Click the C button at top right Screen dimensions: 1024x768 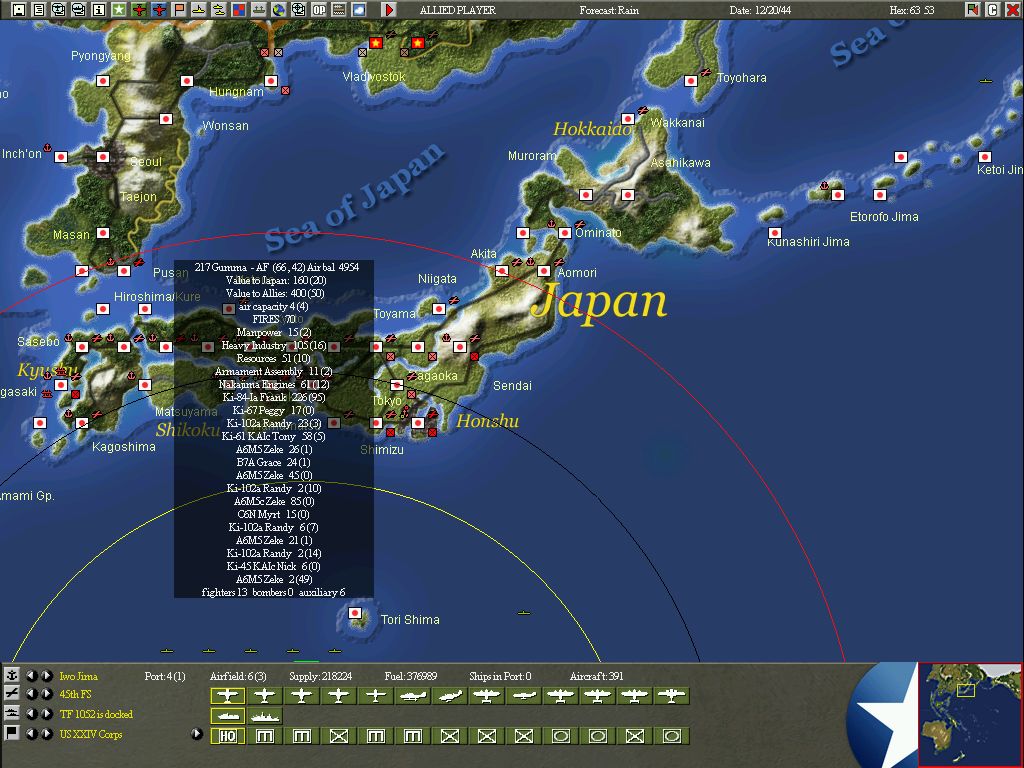click(x=993, y=10)
